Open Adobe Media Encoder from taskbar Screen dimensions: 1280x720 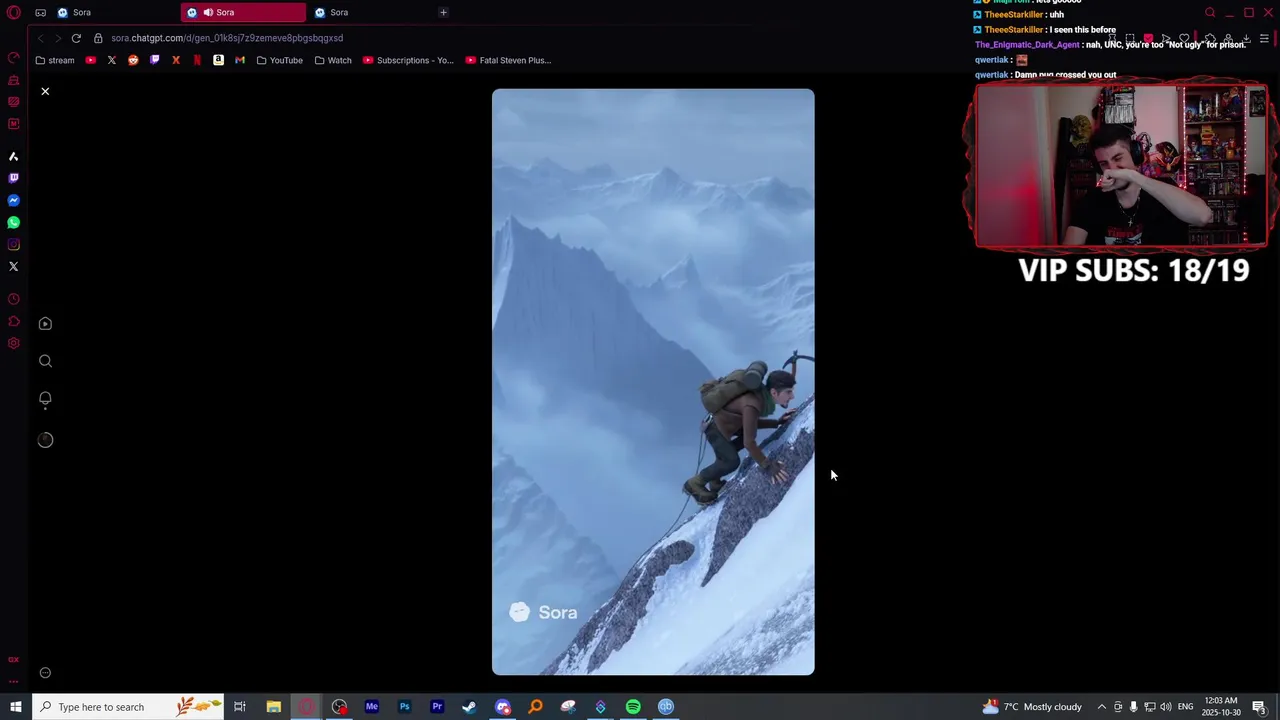(x=372, y=707)
